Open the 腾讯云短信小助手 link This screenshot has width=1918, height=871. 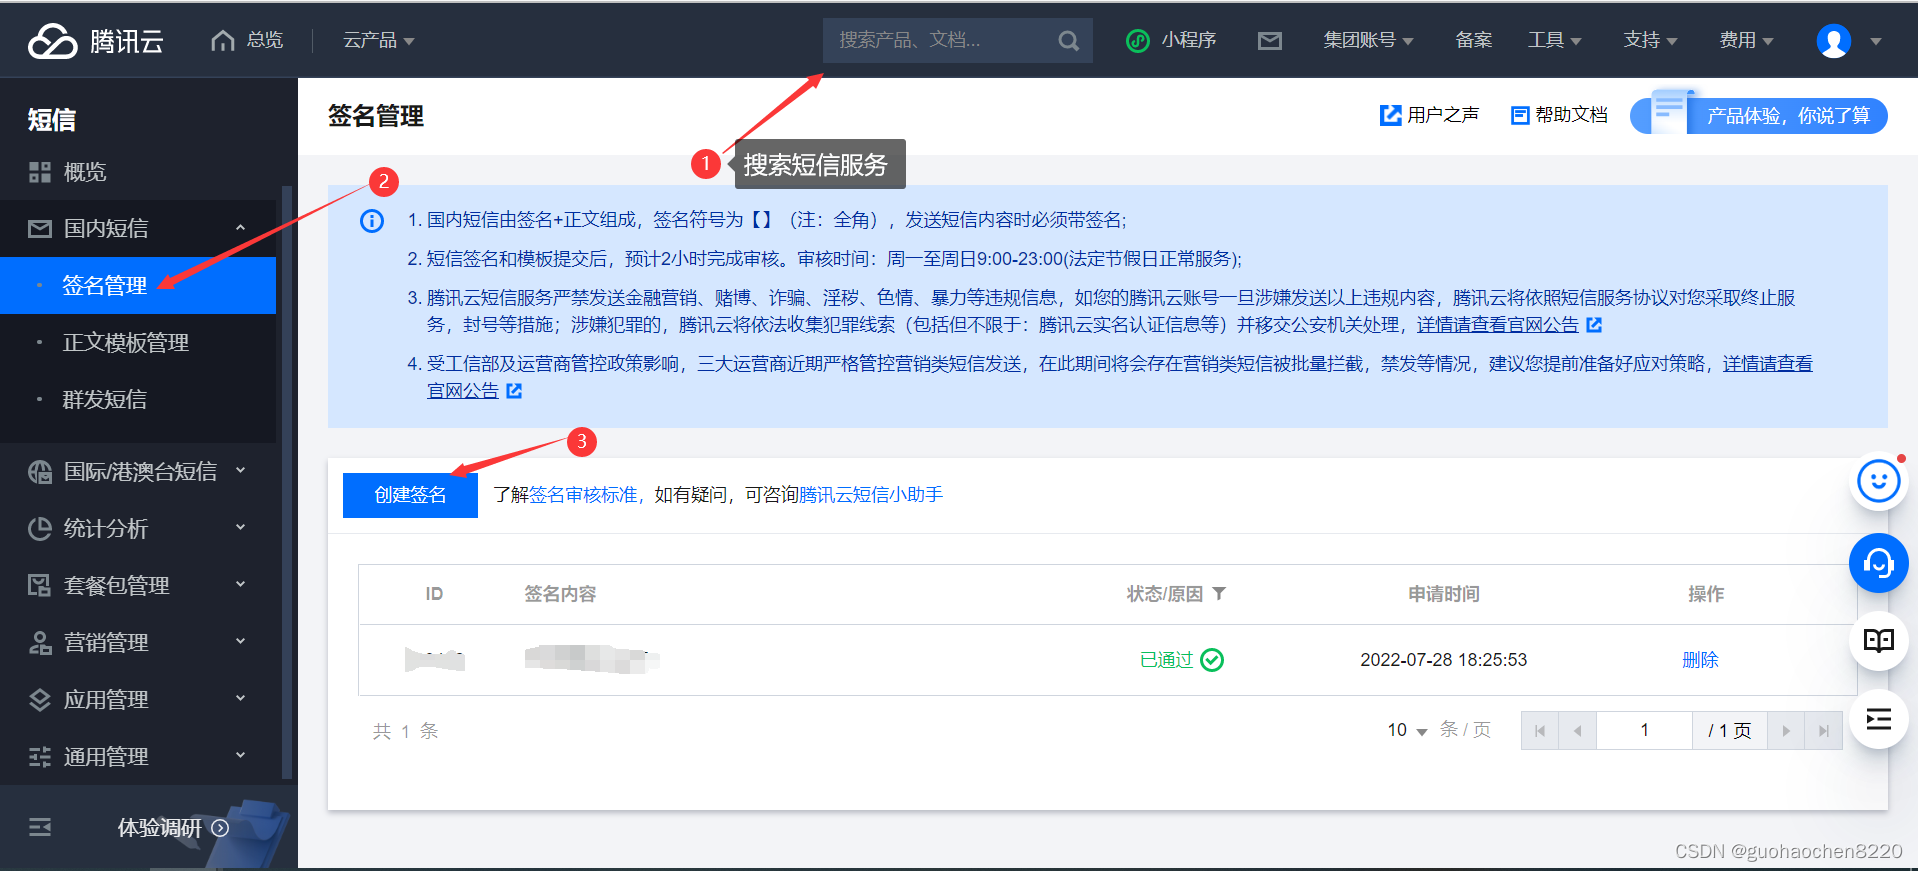pyautogui.click(x=871, y=495)
